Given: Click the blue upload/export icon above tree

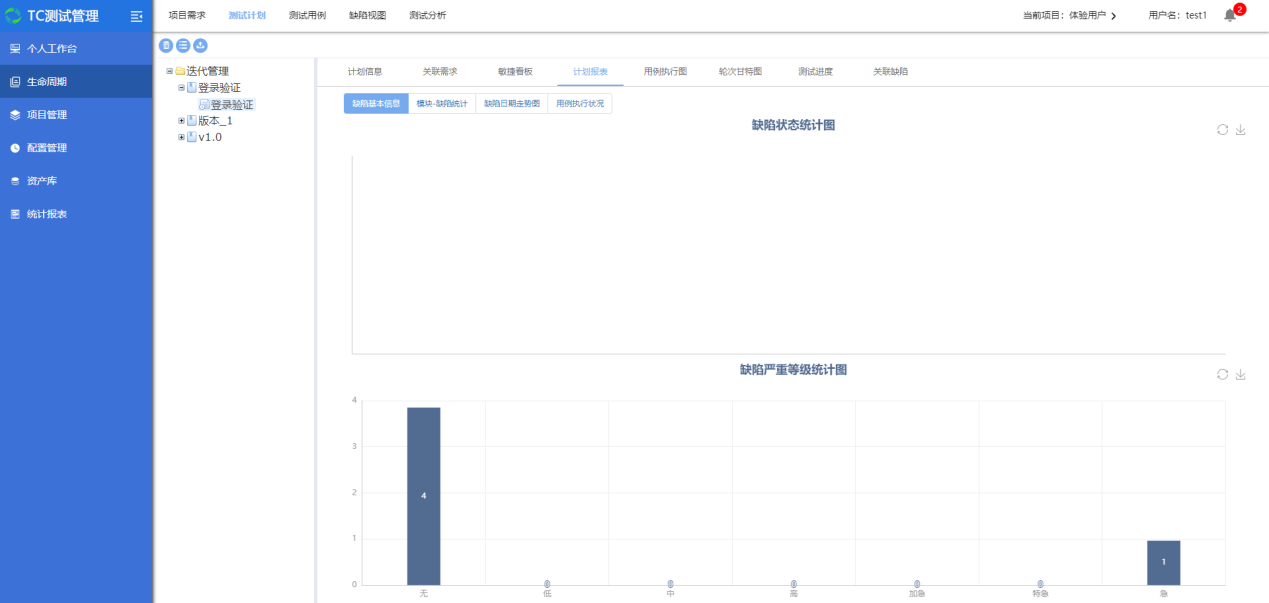Looking at the screenshot, I should pos(200,45).
